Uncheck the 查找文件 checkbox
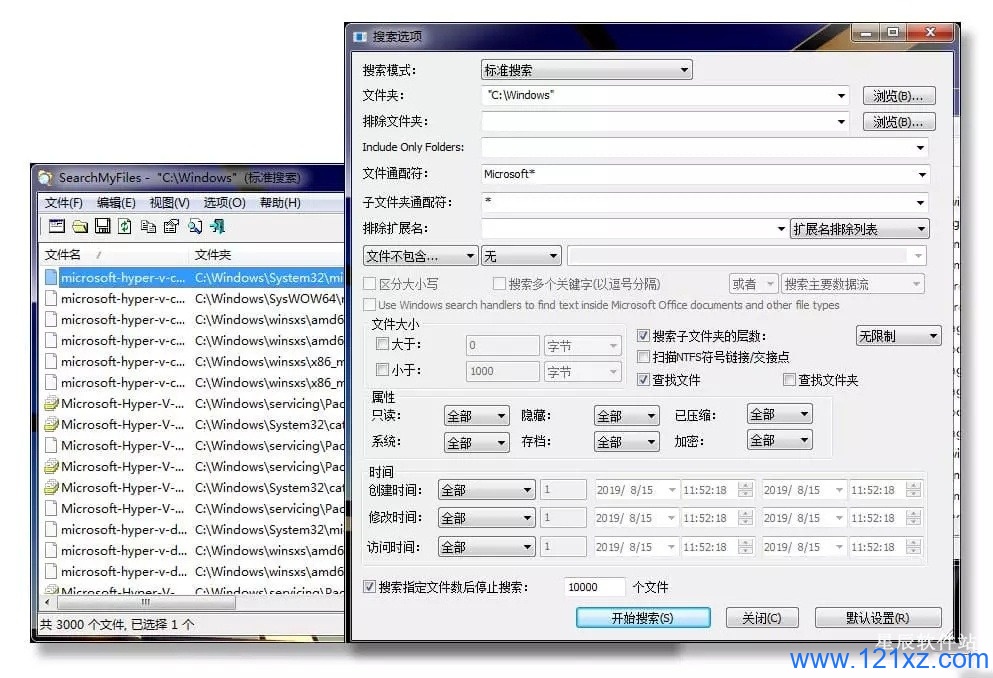Image resolution: width=993 pixels, height=678 pixels. point(643,379)
